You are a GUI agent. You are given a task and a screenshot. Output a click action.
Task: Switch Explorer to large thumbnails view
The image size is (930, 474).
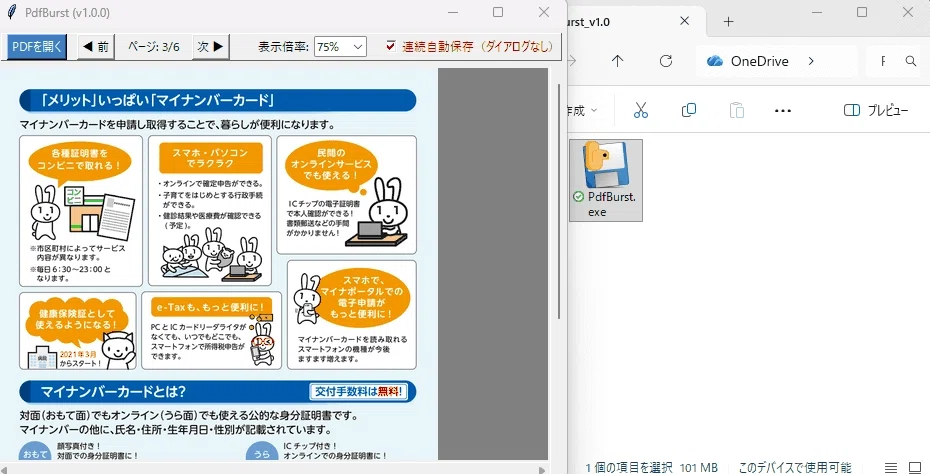tap(915, 467)
